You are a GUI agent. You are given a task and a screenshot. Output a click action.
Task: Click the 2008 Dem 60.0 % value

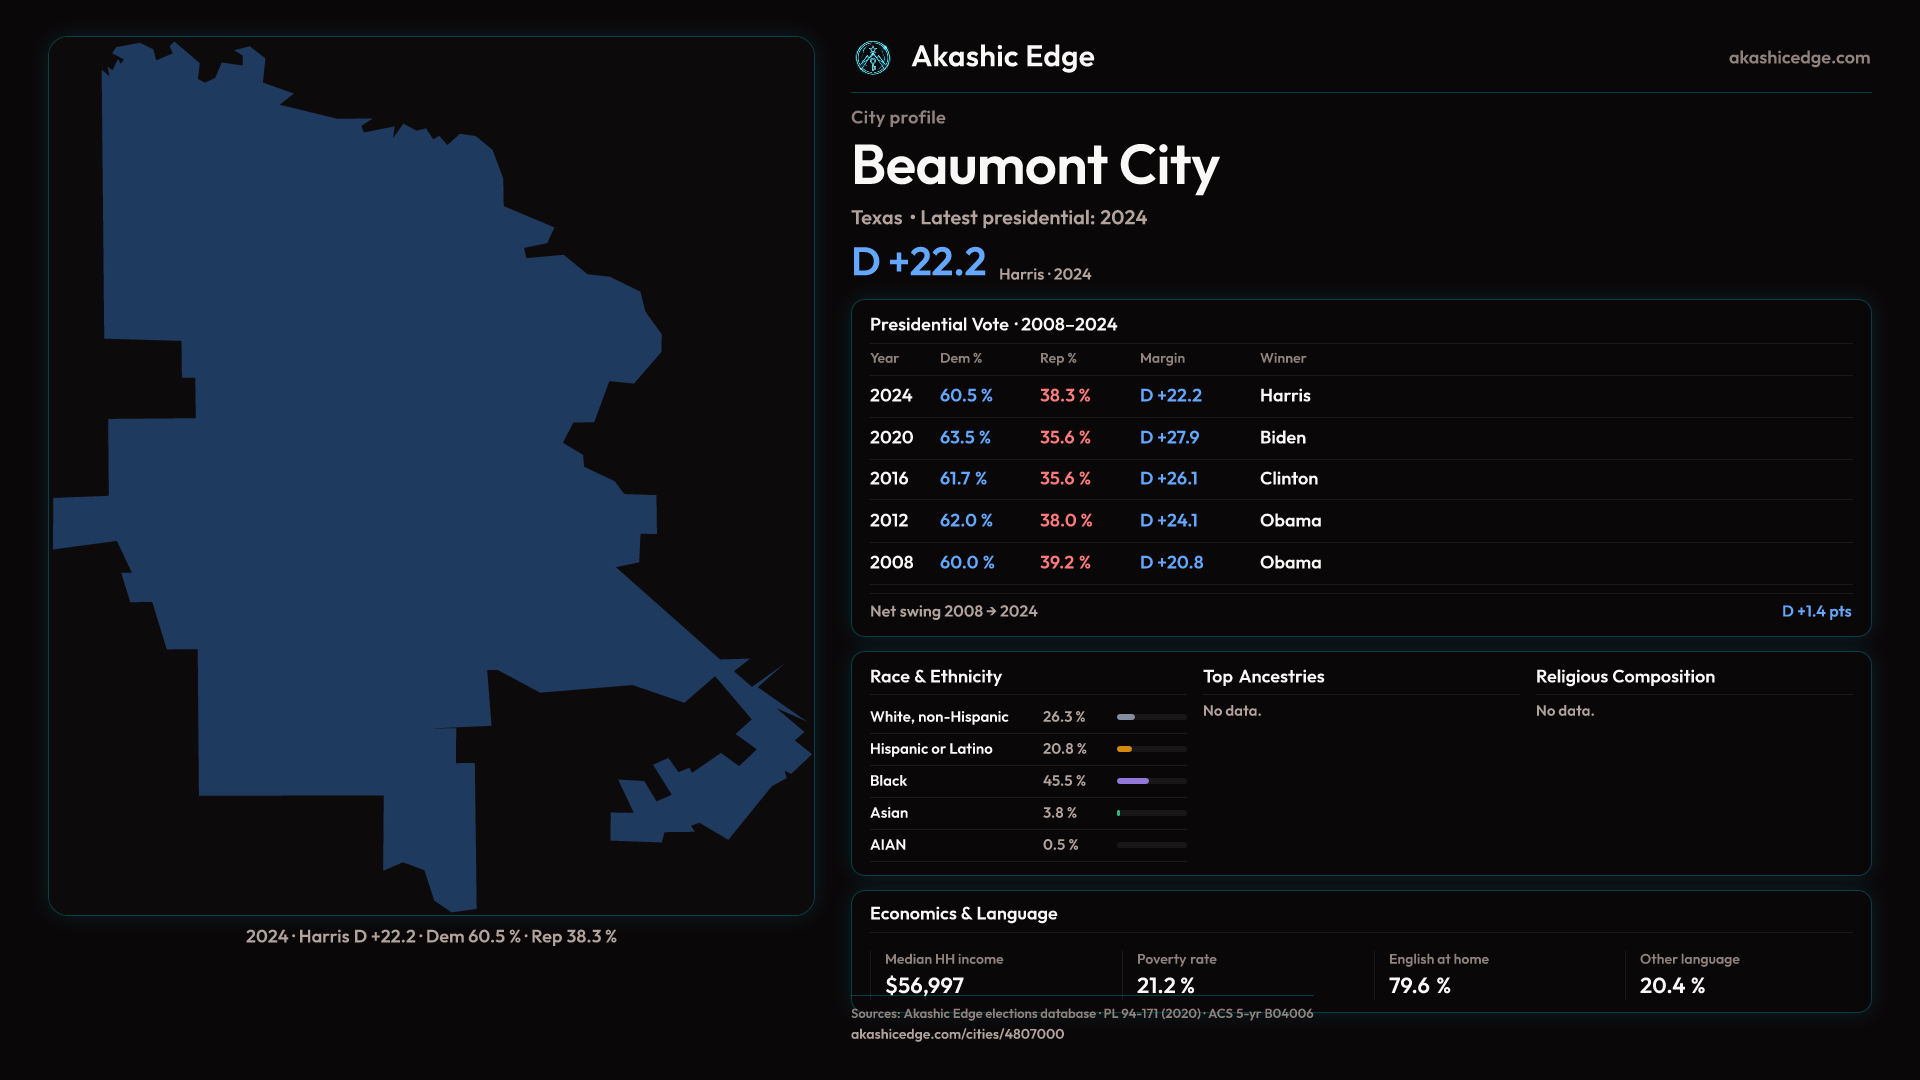click(966, 563)
